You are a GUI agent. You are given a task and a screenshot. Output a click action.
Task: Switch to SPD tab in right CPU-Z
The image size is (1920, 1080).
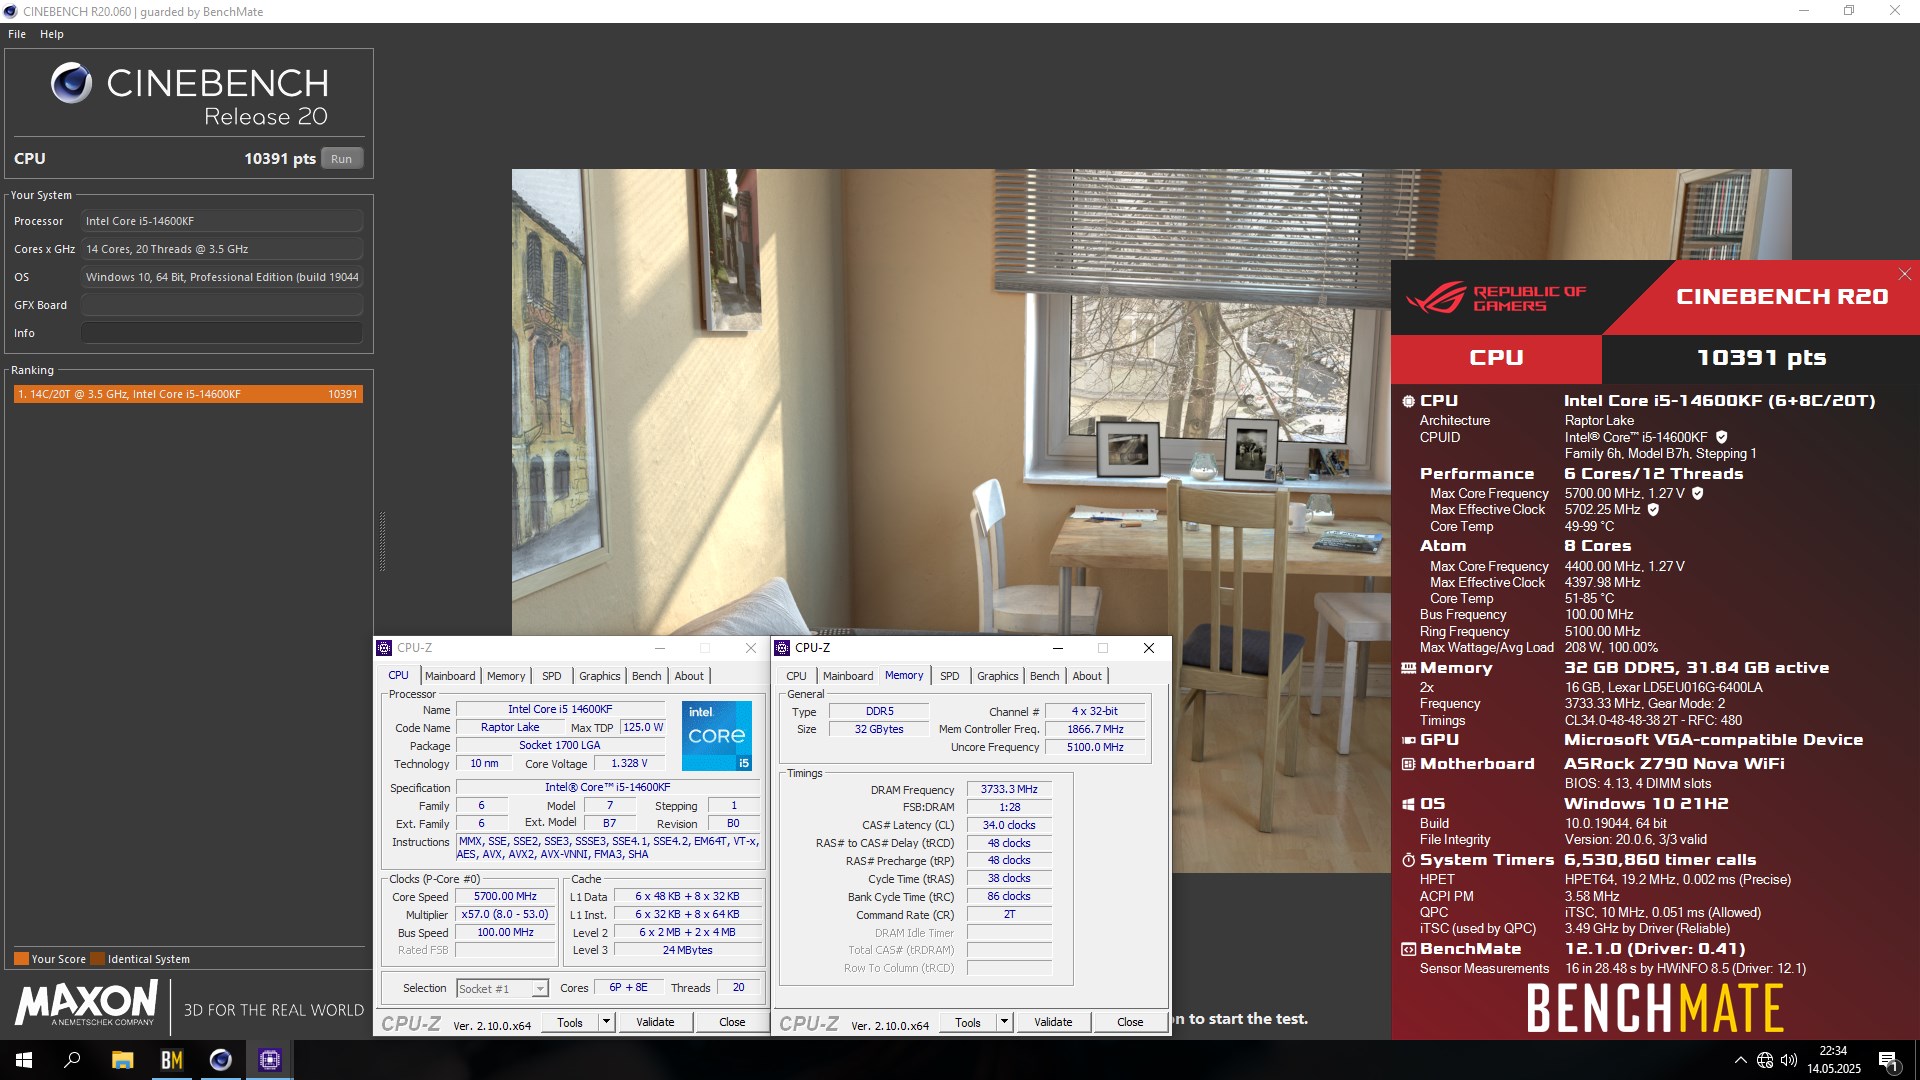950,676
